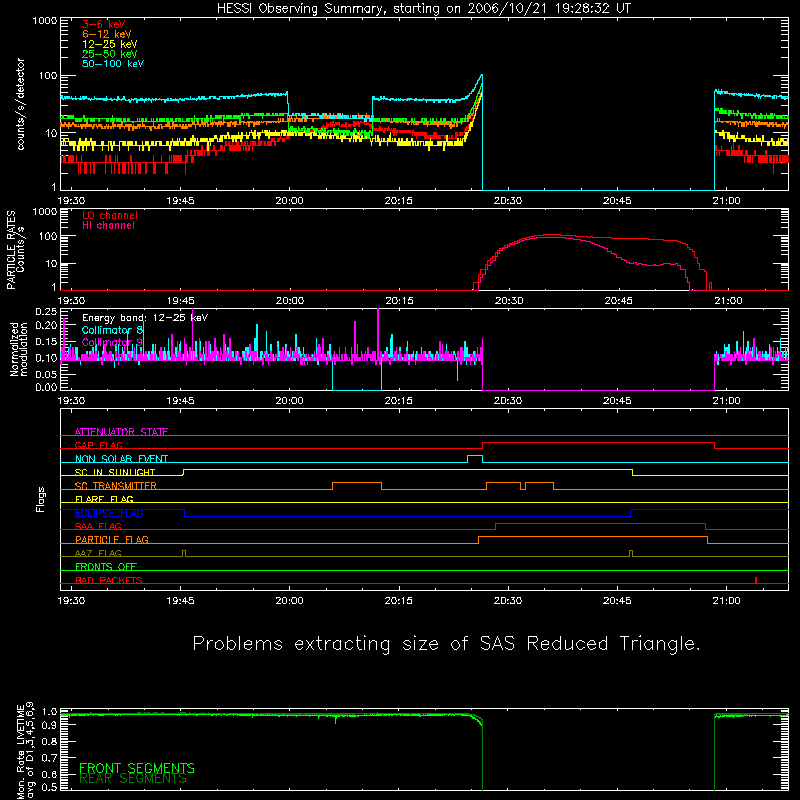Click the 19:45 tick label under the Flags panel
This screenshot has height=800, width=800.
pyautogui.click(x=181, y=601)
